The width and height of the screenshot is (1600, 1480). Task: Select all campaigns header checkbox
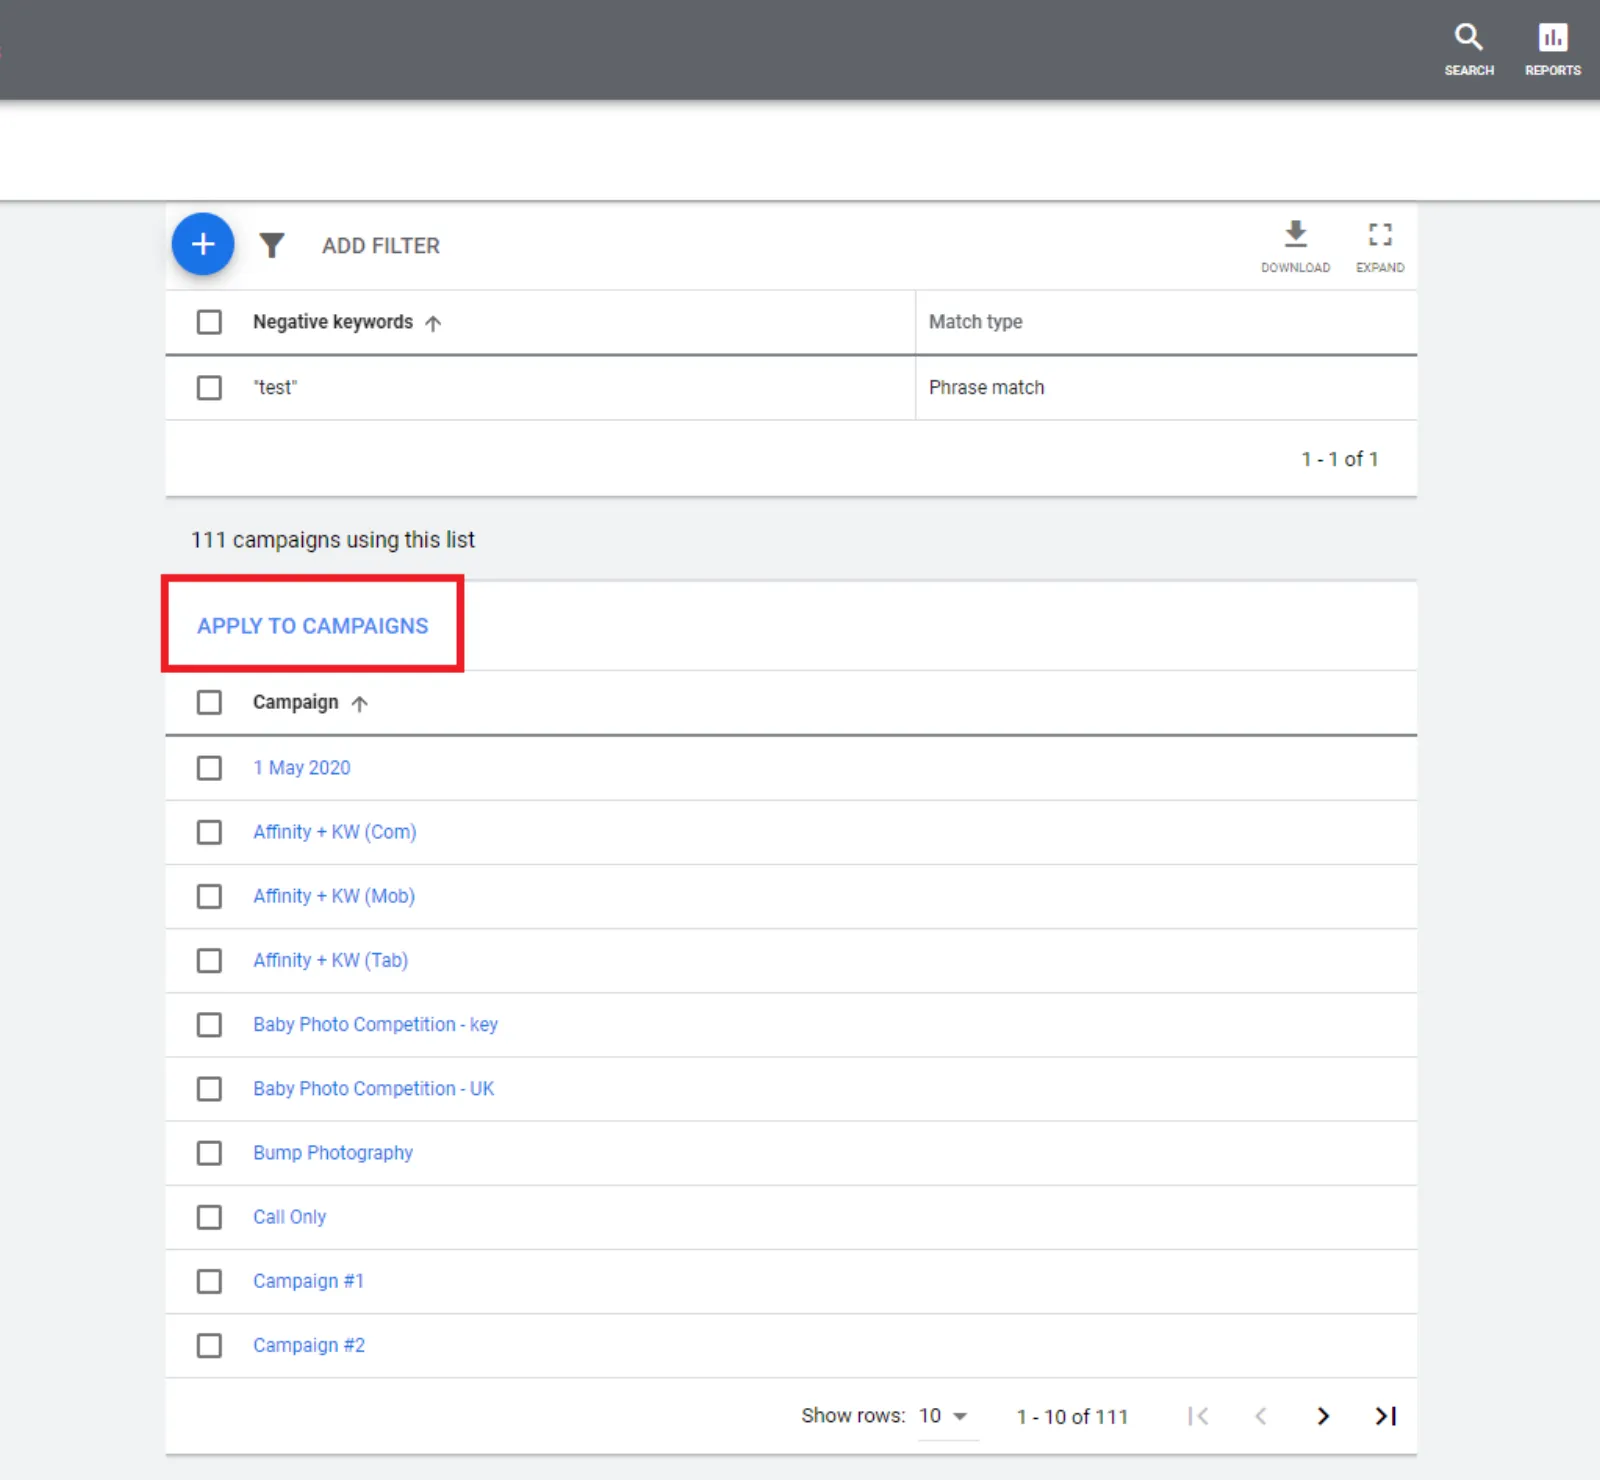(209, 702)
